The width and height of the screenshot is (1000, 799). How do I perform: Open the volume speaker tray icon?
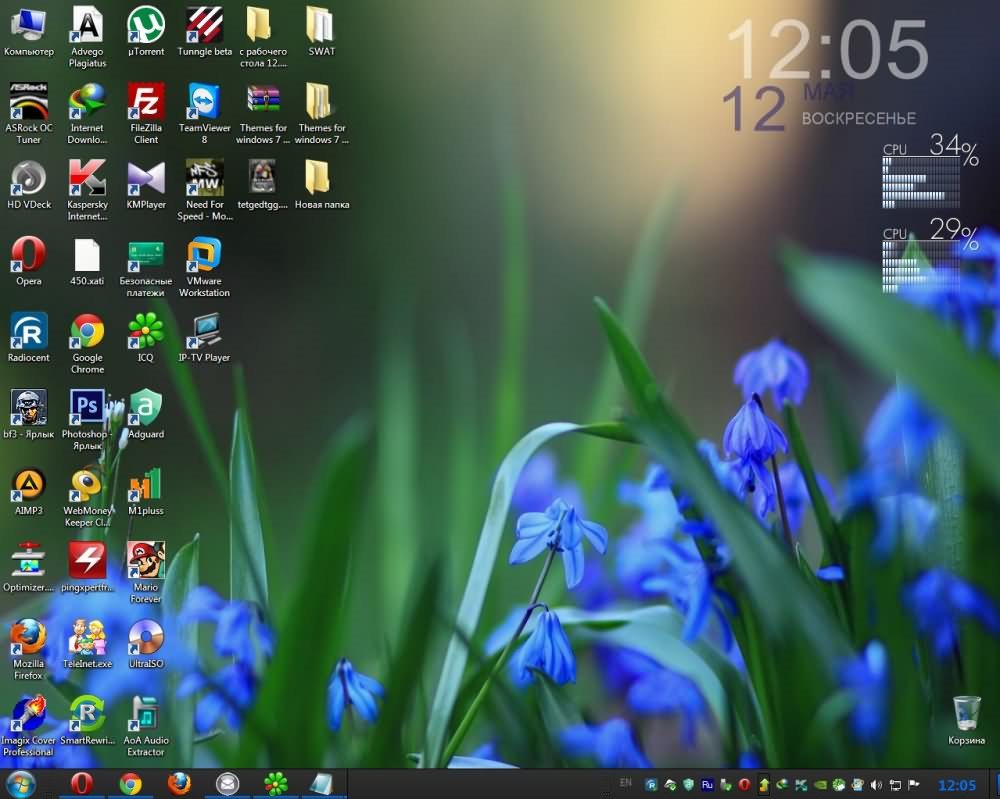point(876,785)
